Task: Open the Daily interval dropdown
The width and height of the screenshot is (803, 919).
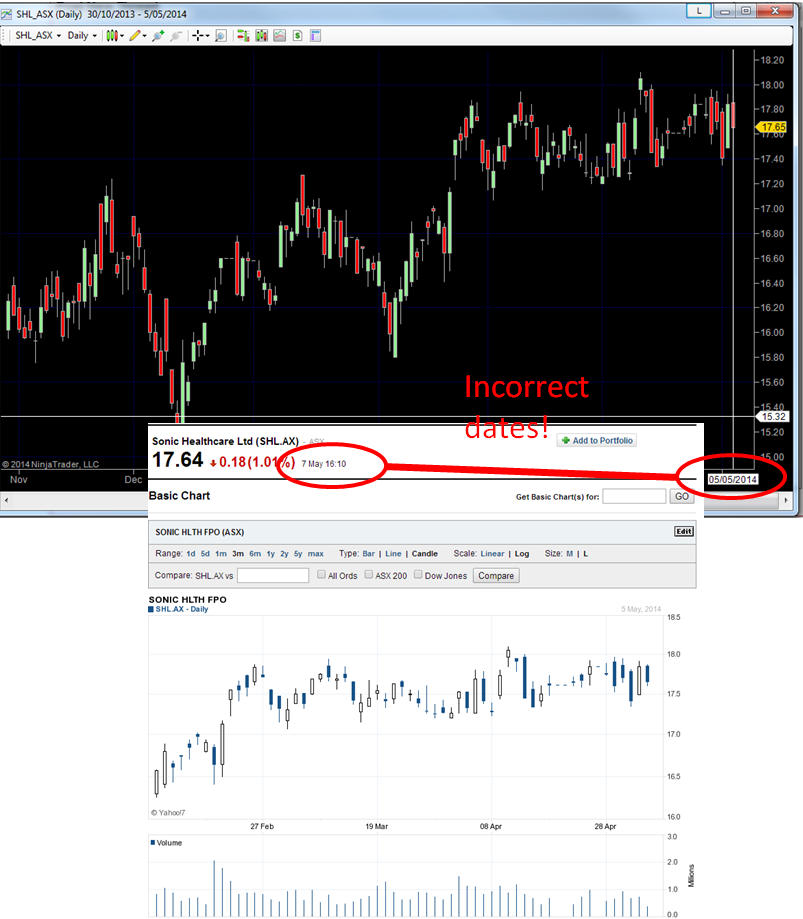Action: pyautogui.click(x=82, y=35)
